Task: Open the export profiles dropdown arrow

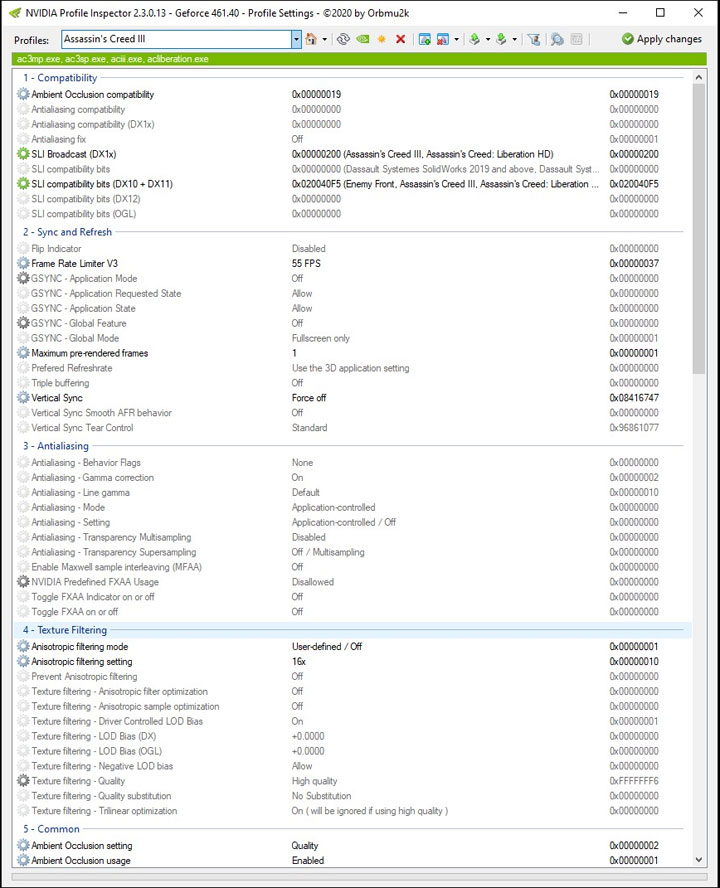Action: (x=487, y=39)
